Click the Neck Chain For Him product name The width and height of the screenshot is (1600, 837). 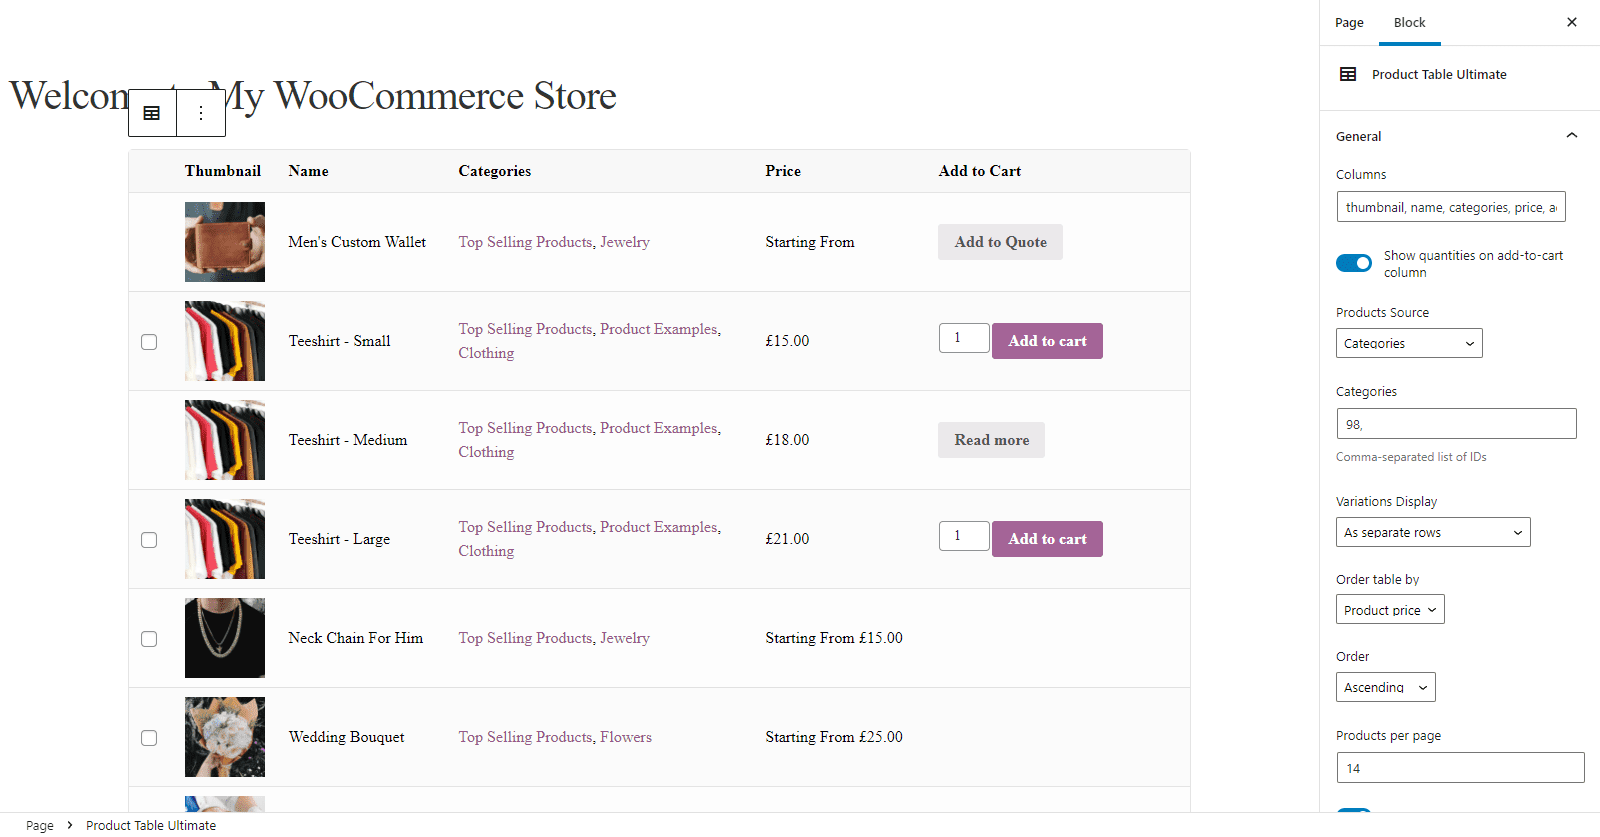click(356, 638)
